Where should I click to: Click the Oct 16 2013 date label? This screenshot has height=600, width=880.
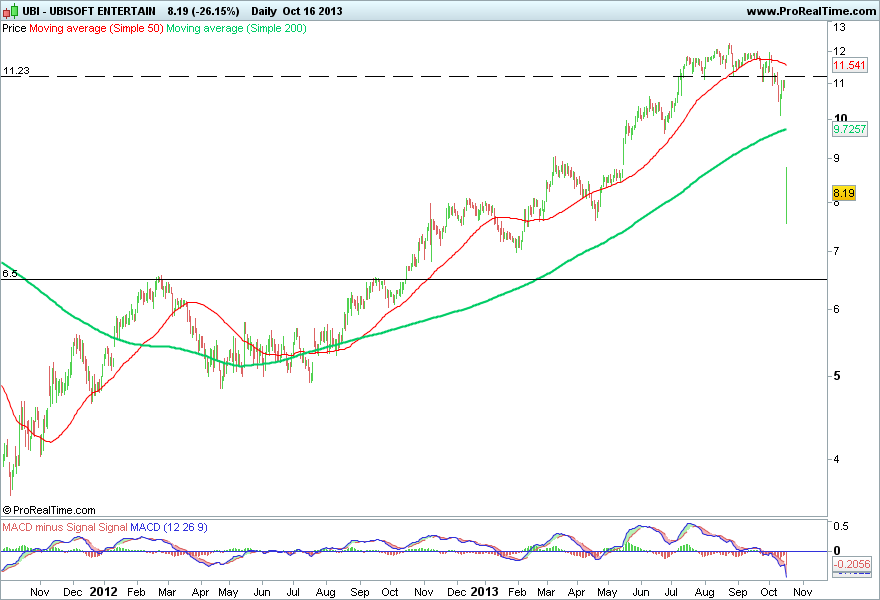pyautogui.click(x=312, y=11)
